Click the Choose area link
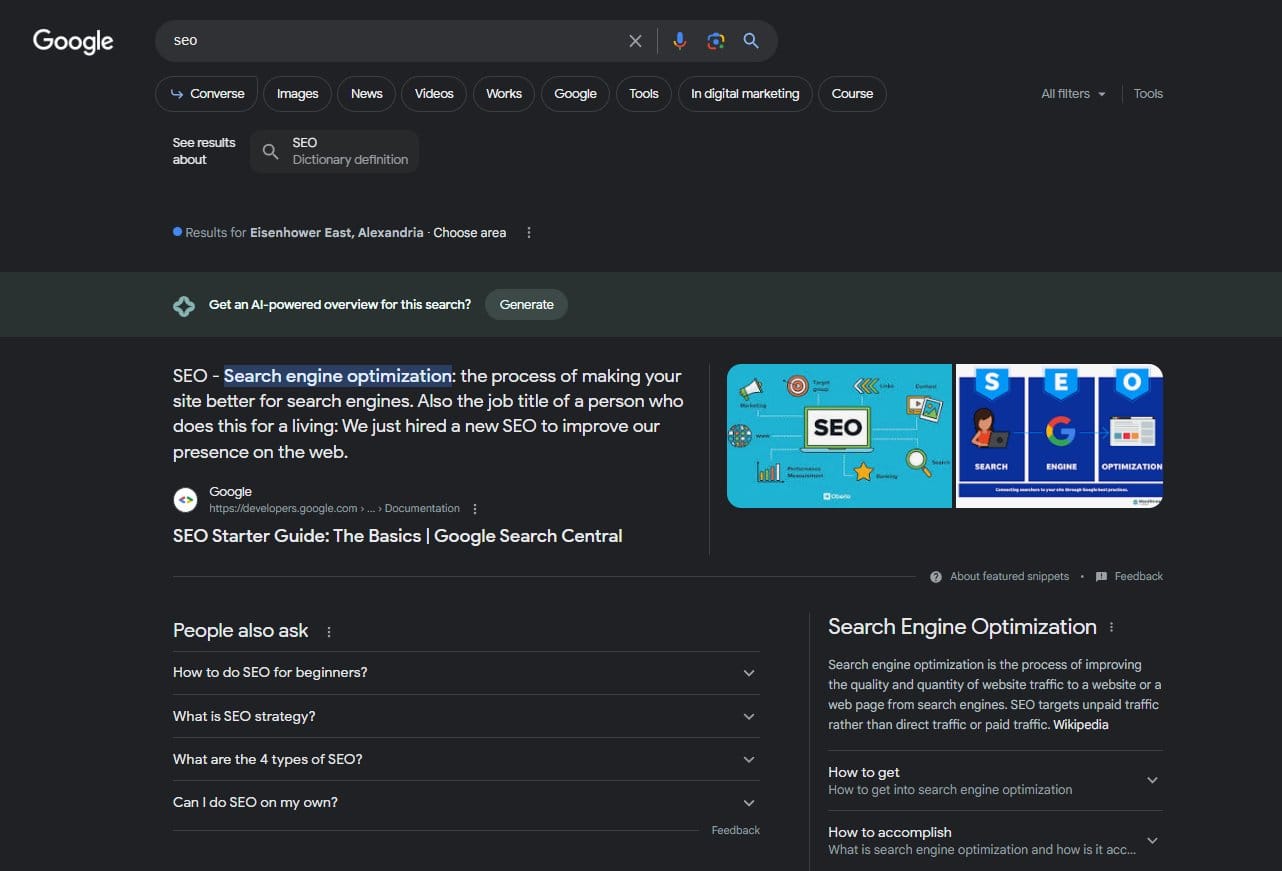 469,233
